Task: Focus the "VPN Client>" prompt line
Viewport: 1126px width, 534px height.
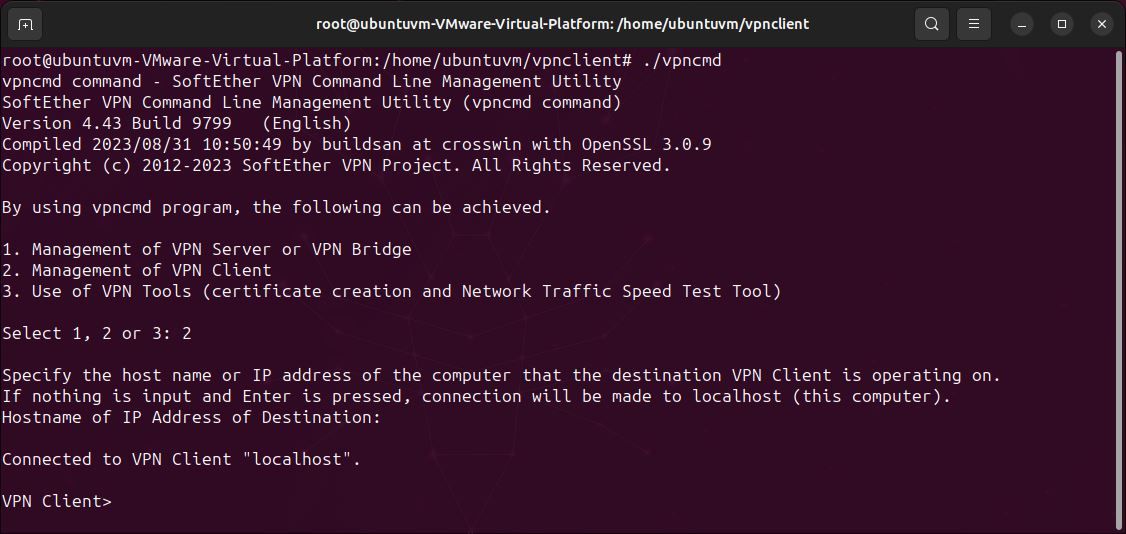Action: pyautogui.click(x=58, y=501)
